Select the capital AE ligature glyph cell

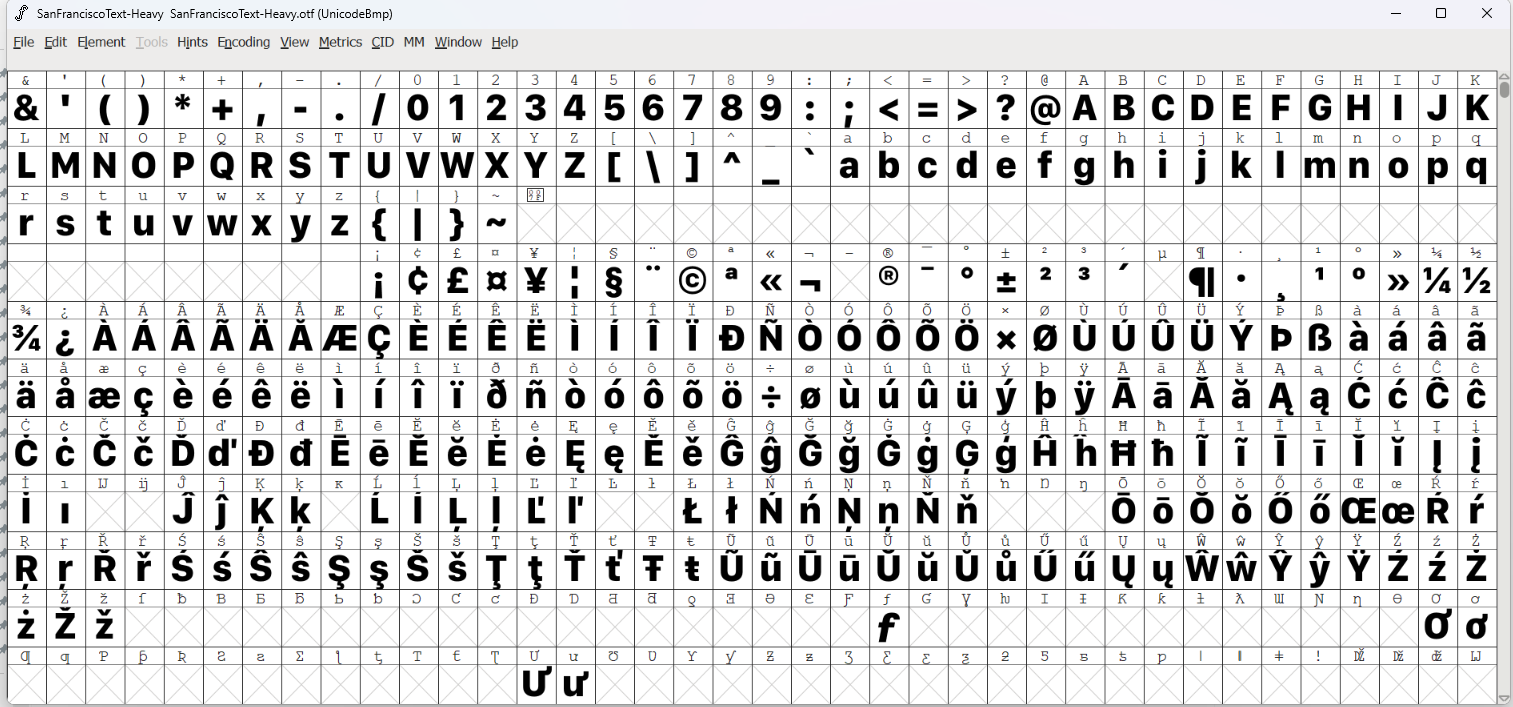coord(339,339)
